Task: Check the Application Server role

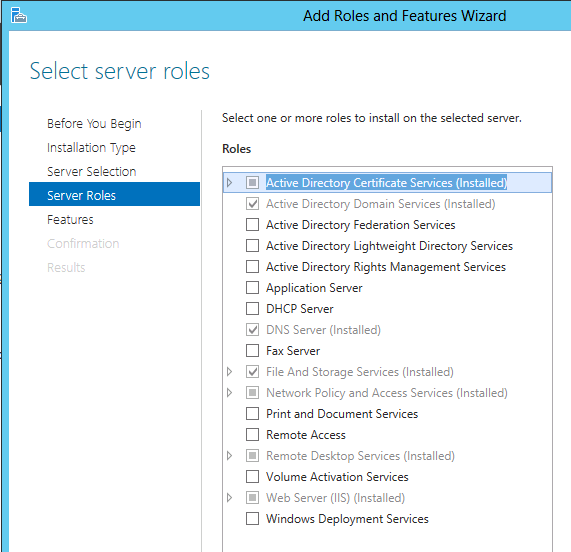Action: [252, 288]
